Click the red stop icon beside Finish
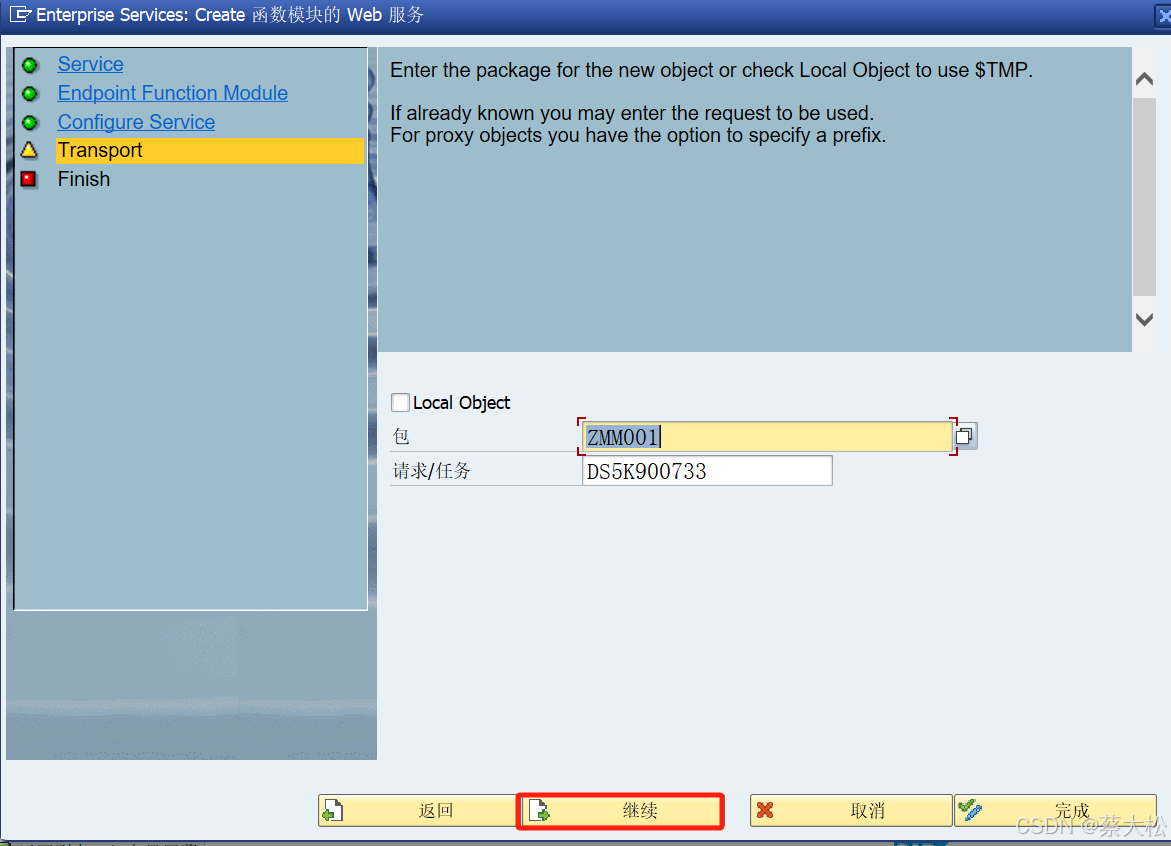 pyautogui.click(x=31, y=179)
